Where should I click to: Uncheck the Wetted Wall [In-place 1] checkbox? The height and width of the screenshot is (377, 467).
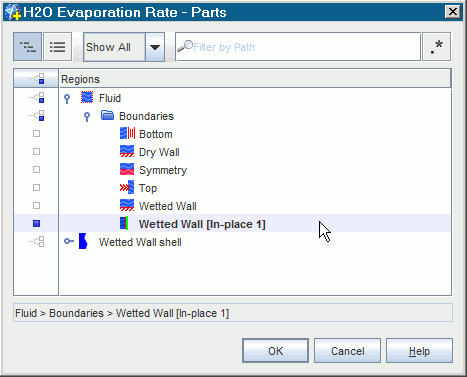pyautogui.click(x=36, y=224)
